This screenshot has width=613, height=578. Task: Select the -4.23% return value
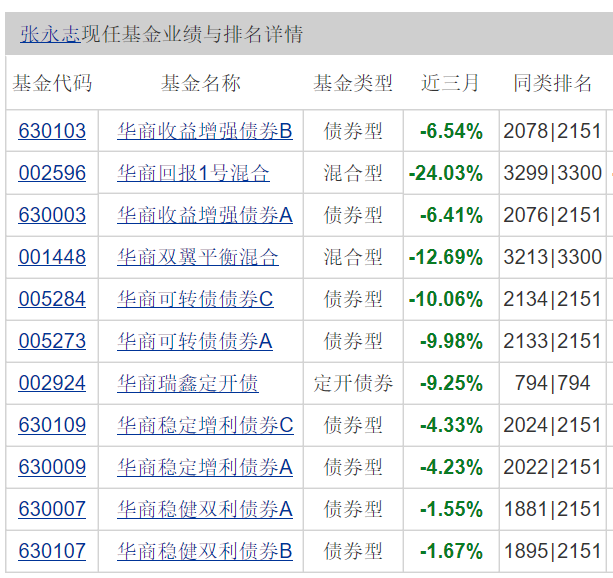(x=452, y=467)
